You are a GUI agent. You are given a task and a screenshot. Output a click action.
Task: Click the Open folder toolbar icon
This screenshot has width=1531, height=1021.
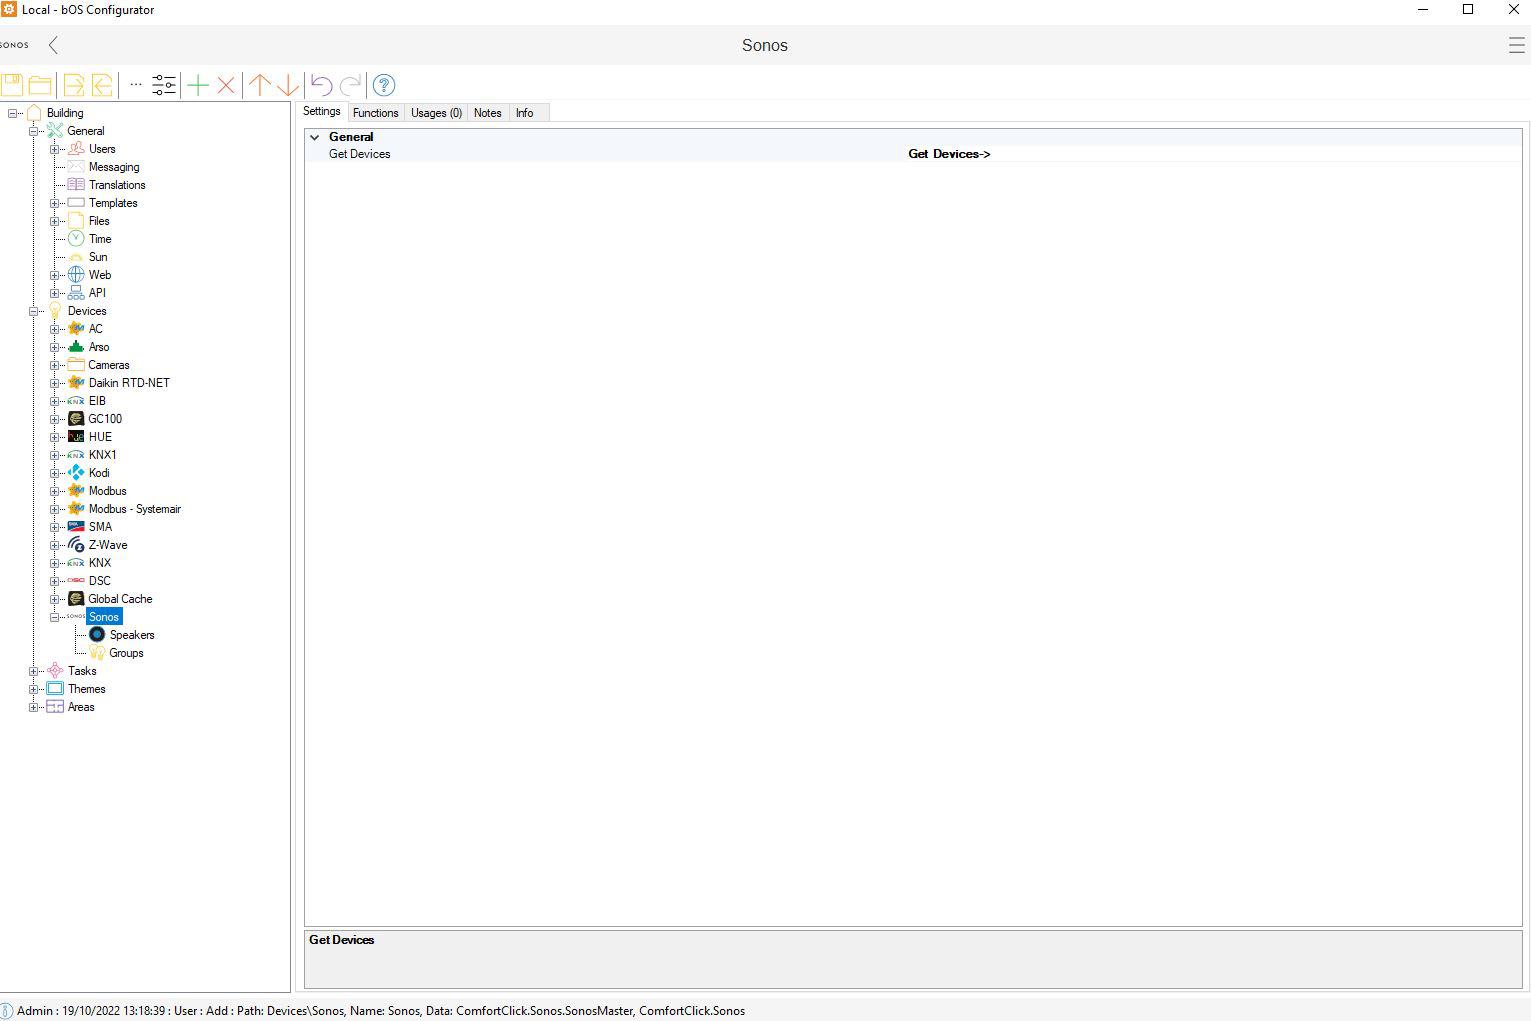(x=40, y=85)
